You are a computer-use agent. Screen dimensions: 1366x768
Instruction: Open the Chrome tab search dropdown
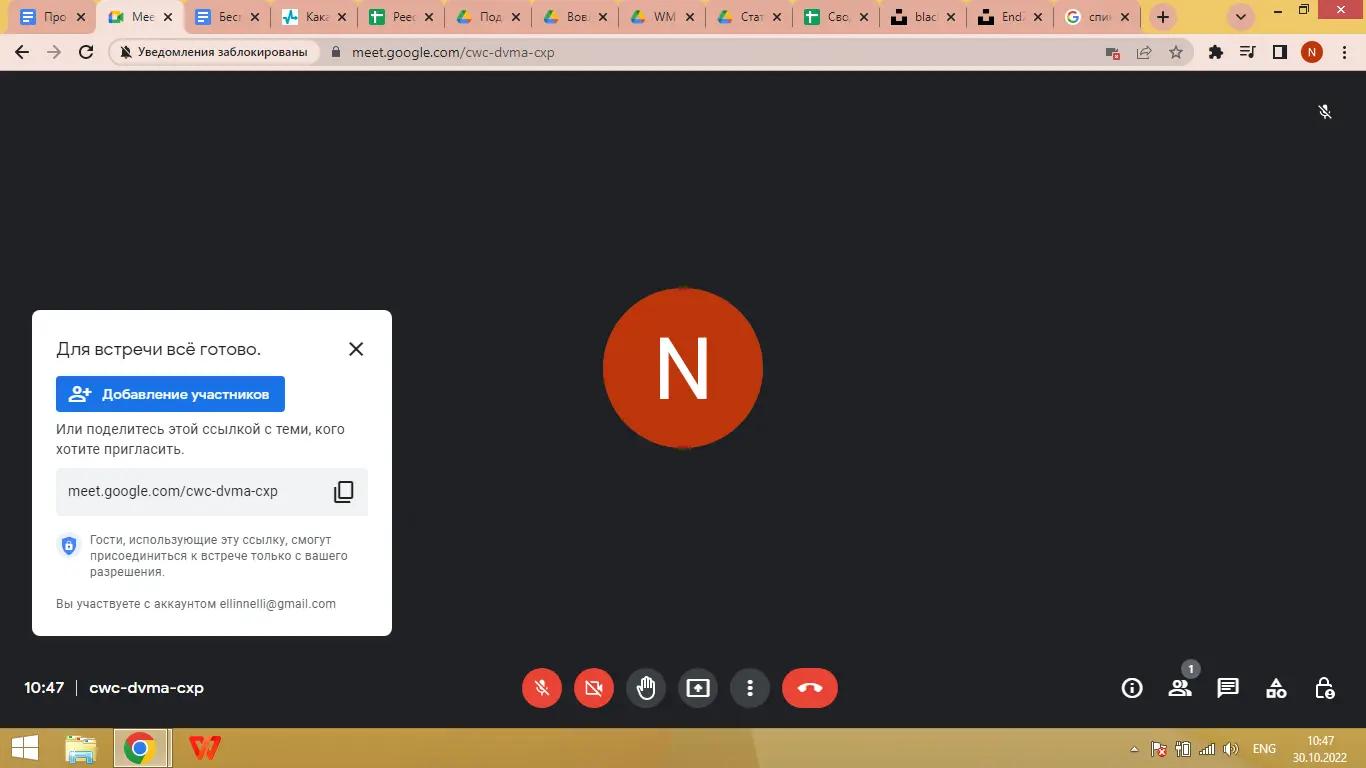click(x=1241, y=17)
